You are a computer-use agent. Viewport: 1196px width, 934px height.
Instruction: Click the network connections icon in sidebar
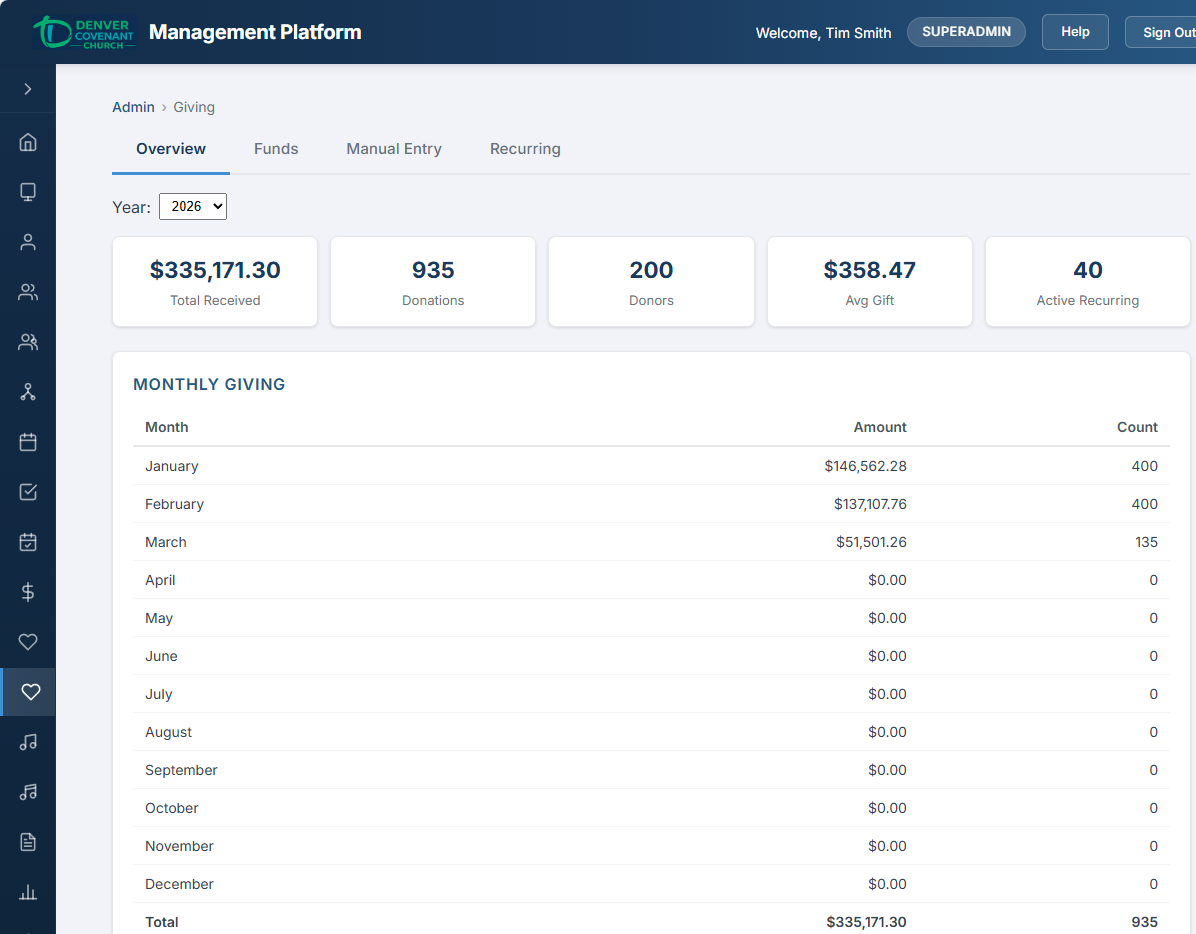click(x=28, y=392)
